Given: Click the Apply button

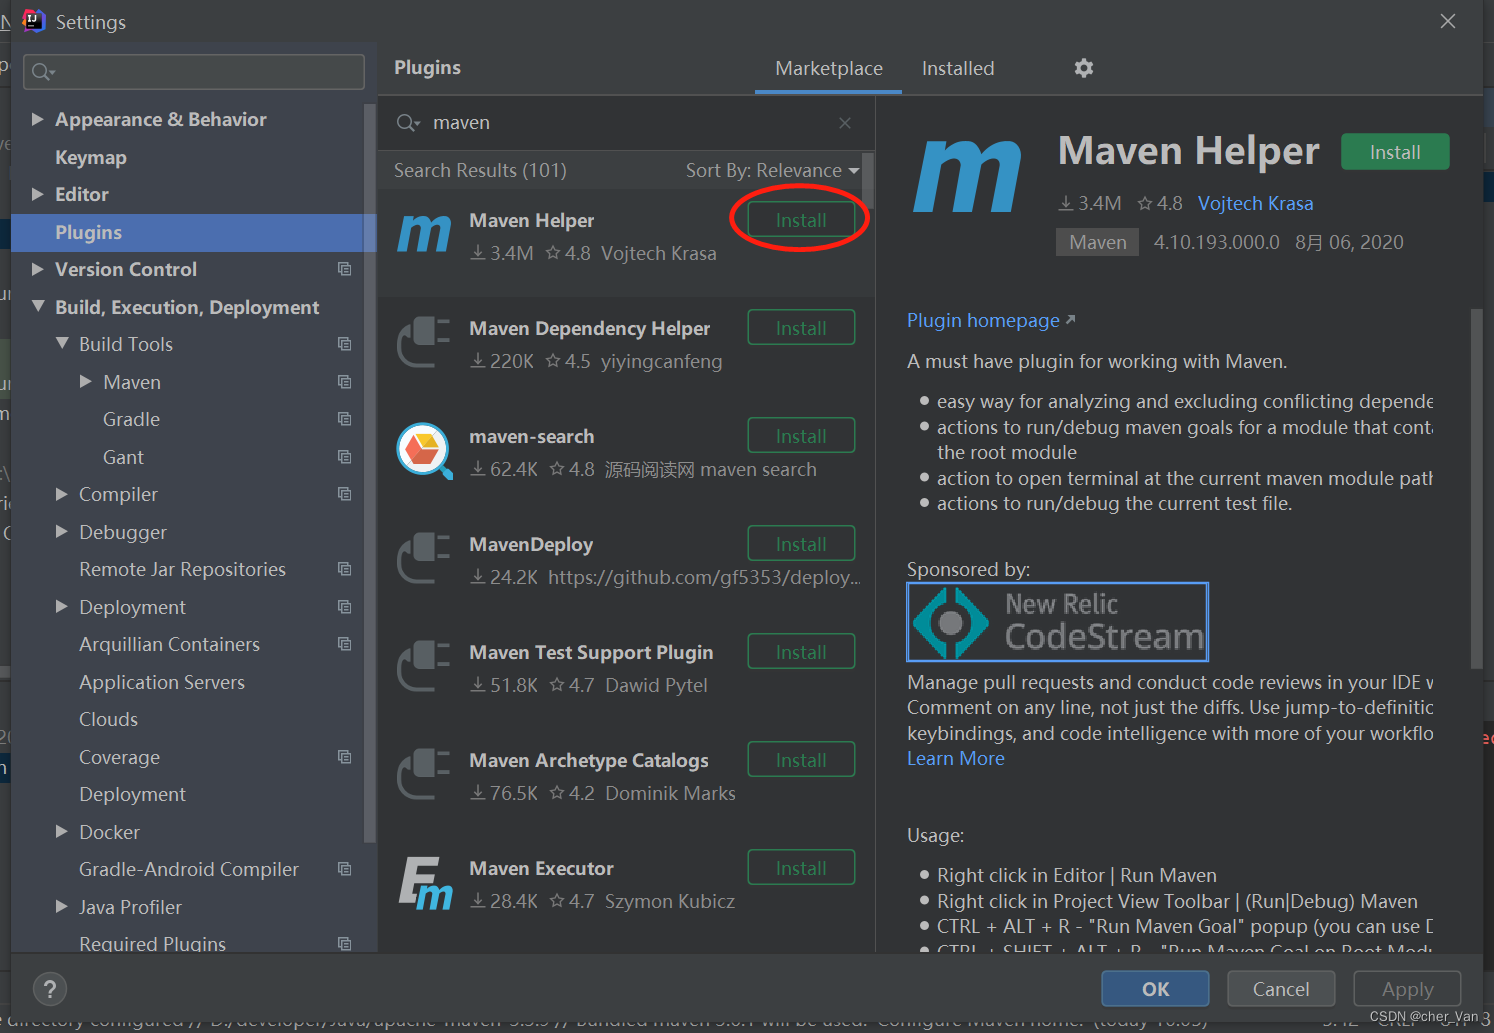Looking at the screenshot, I should [x=1407, y=989].
